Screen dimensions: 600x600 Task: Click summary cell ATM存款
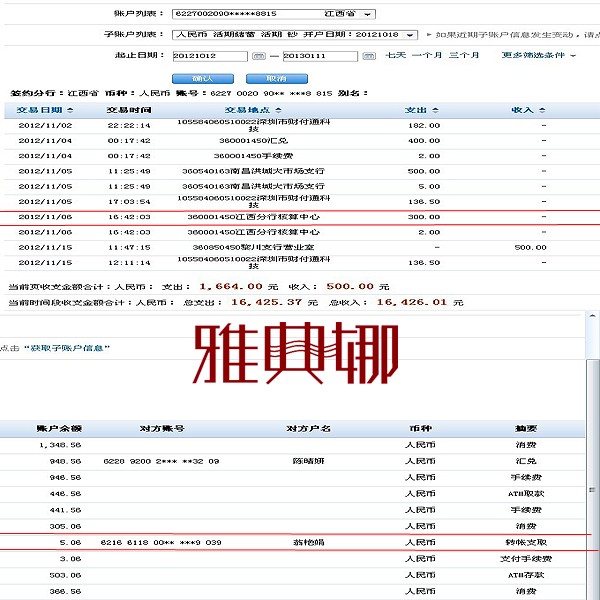[526, 575]
